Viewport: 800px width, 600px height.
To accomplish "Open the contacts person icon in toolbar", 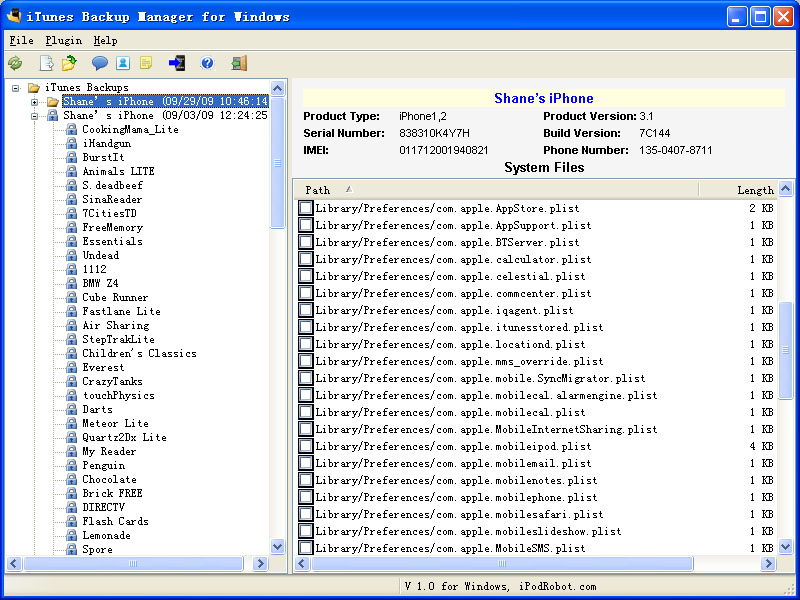I will click(123, 63).
